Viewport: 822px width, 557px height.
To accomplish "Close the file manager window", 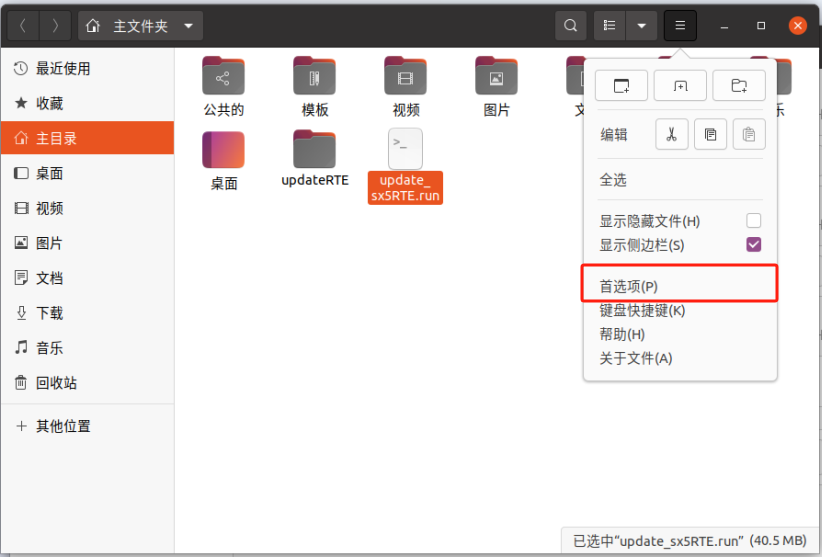I will click(798, 26).
